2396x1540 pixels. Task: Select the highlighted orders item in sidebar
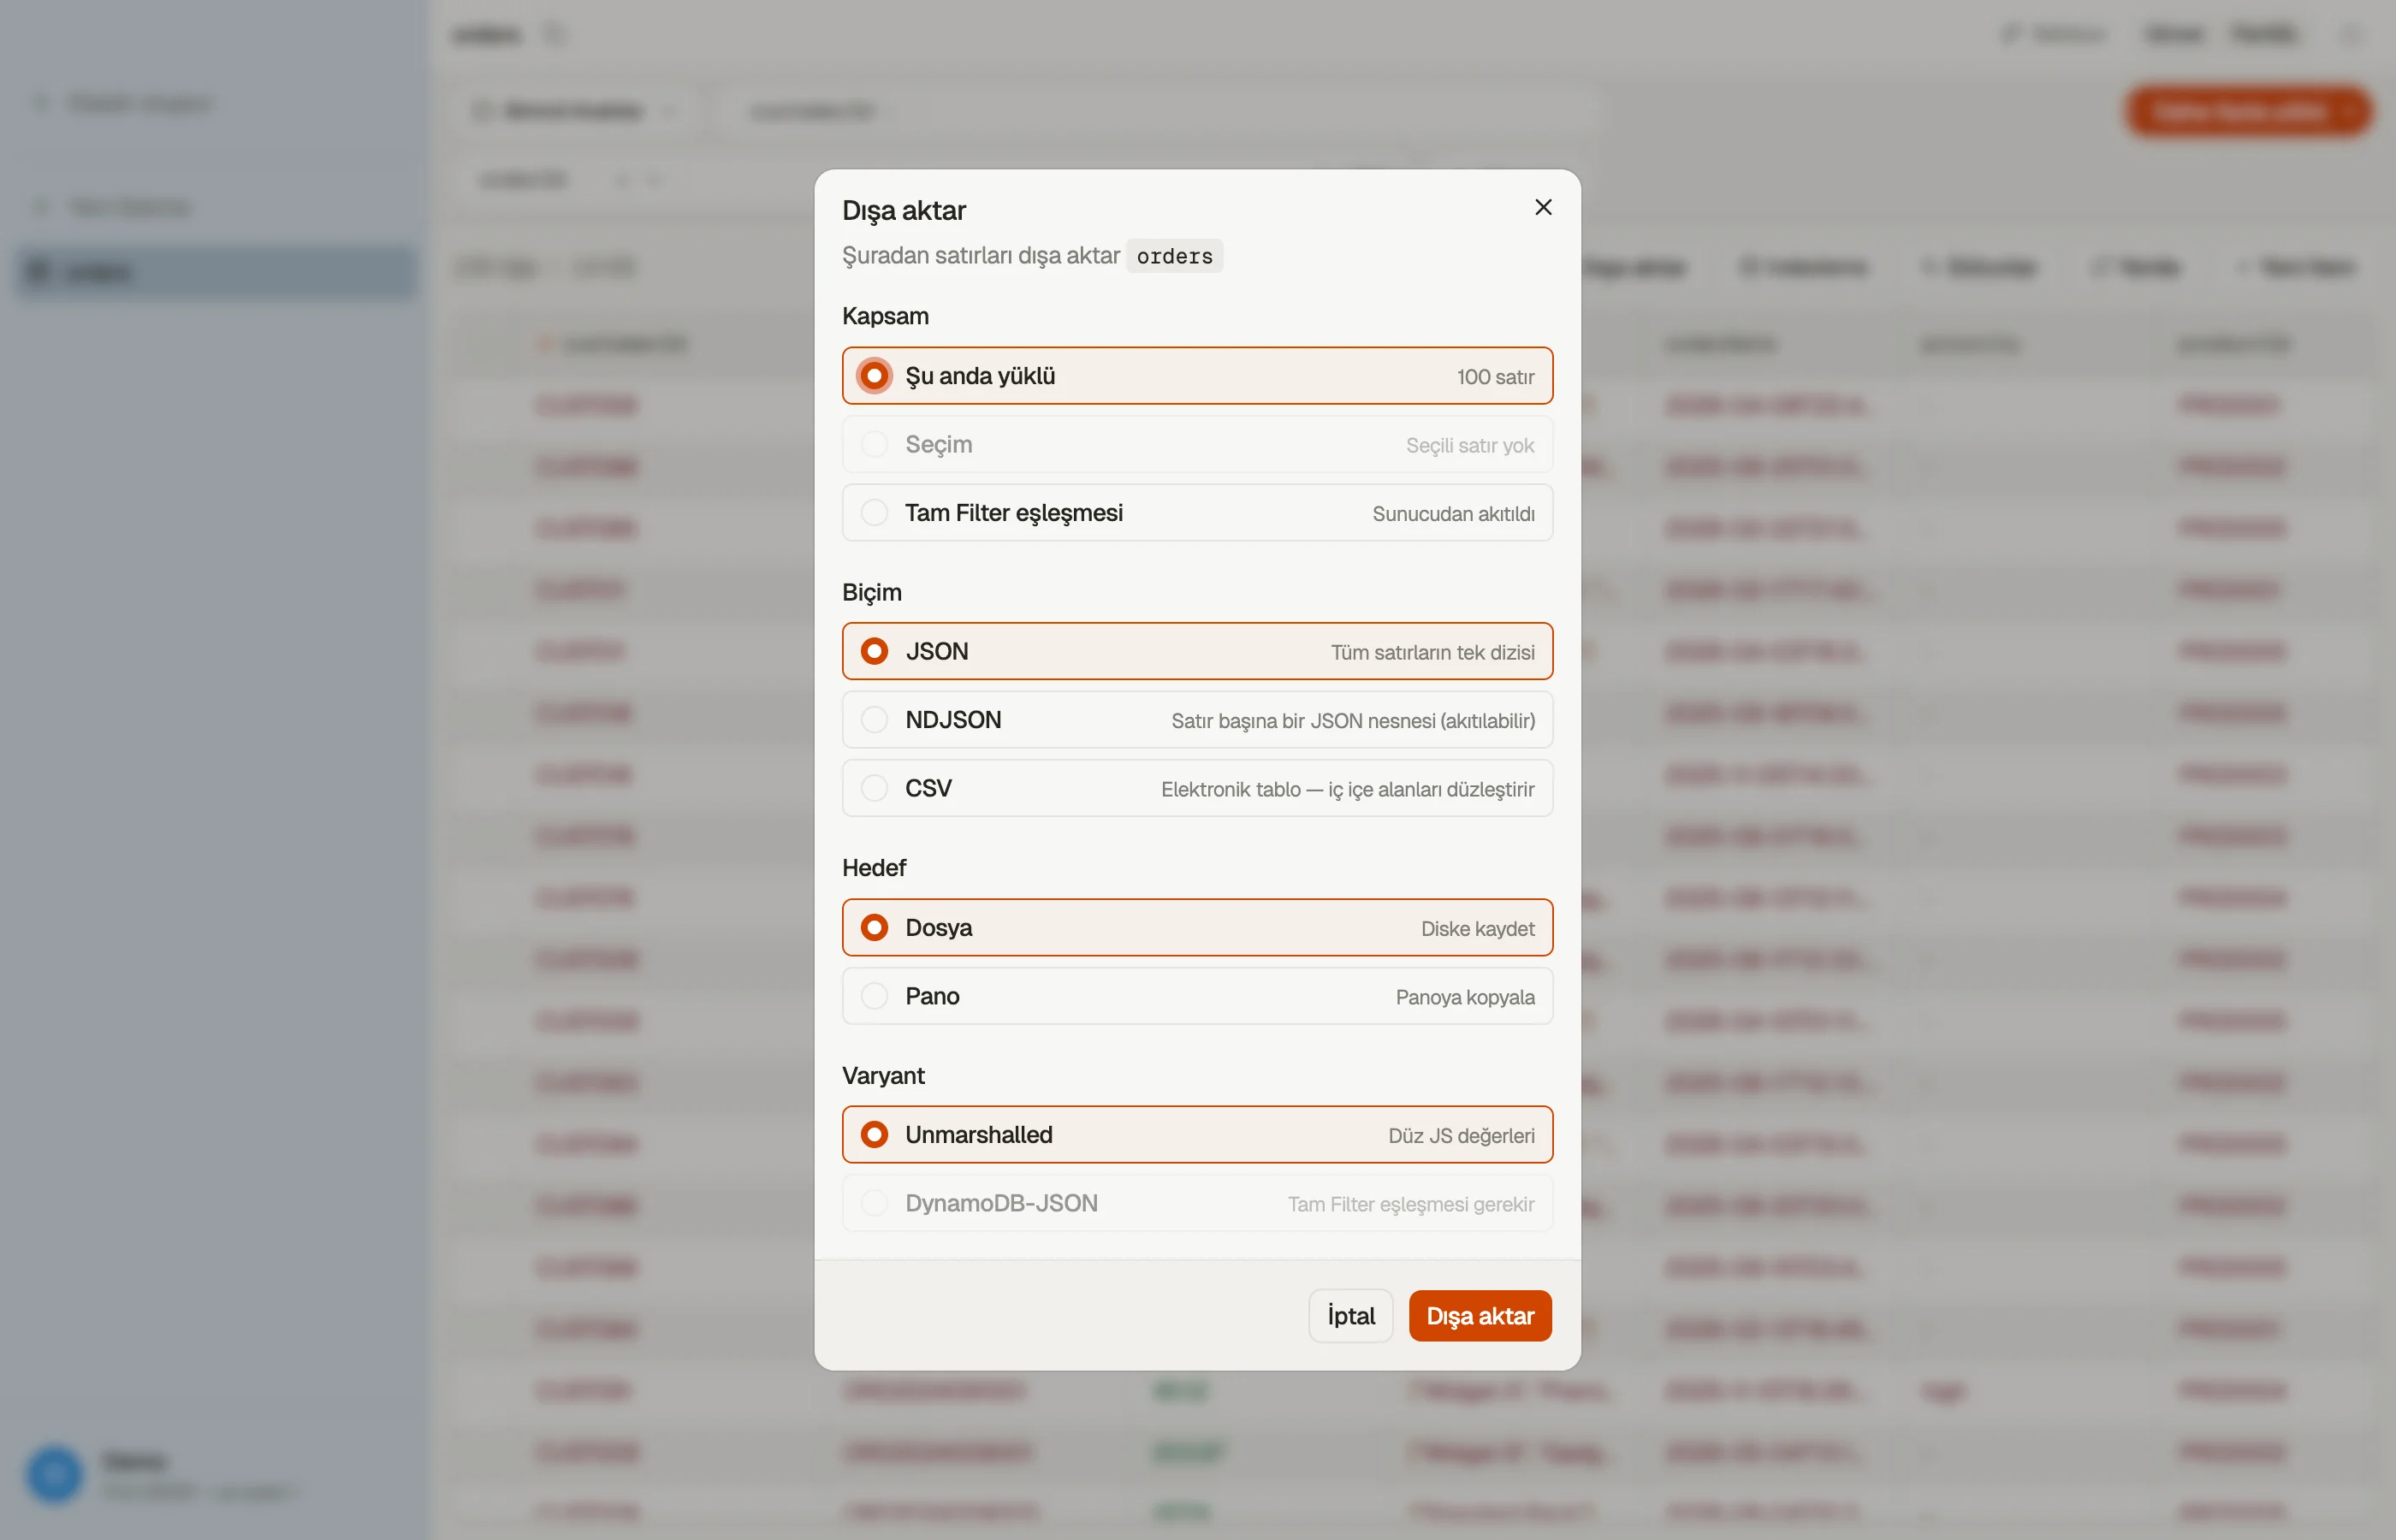tap(216, 272)
